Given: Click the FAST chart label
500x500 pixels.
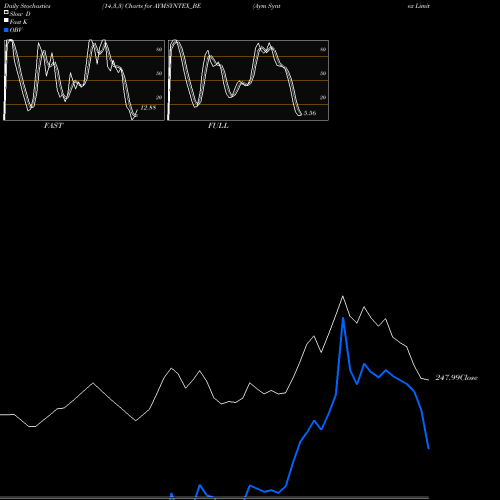Looking at the screenshot, I should click(53, 126).
